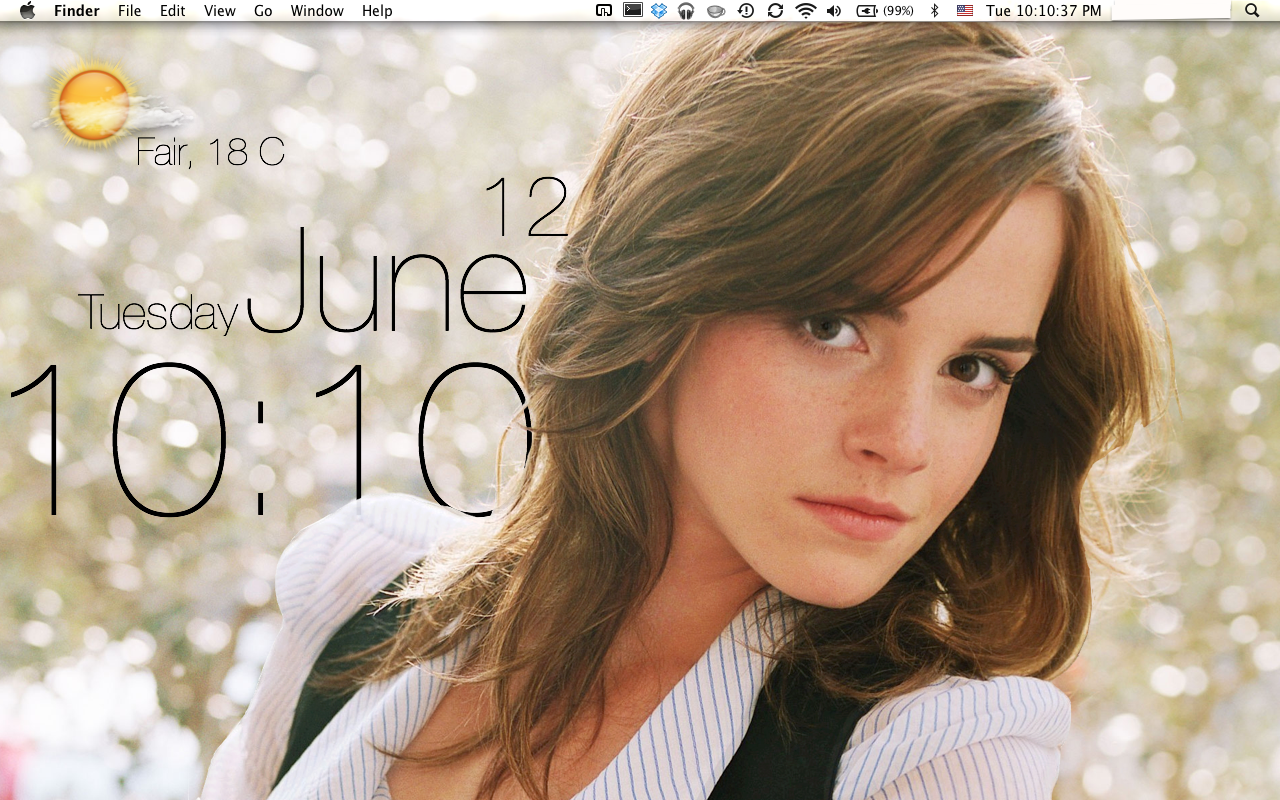1280x800 pixels.
Task: Toggle the Caffeine coffee cup icon
Action: 716,11
